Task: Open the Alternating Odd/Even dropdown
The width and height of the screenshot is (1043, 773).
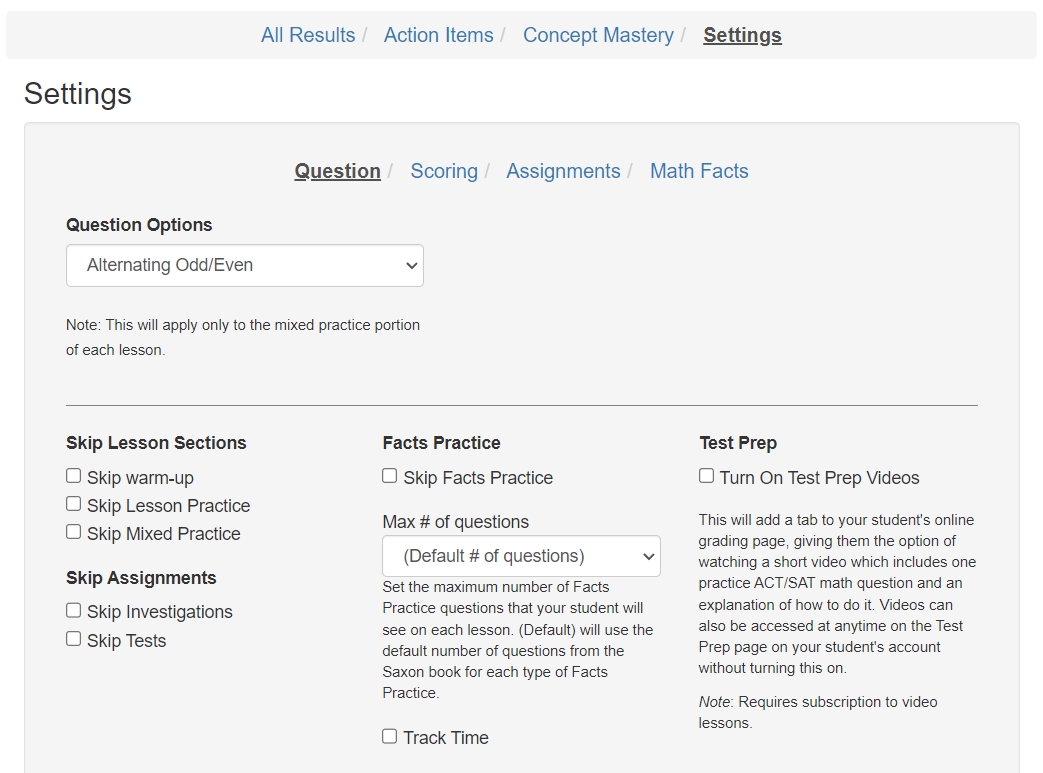Action: [245, 265]
